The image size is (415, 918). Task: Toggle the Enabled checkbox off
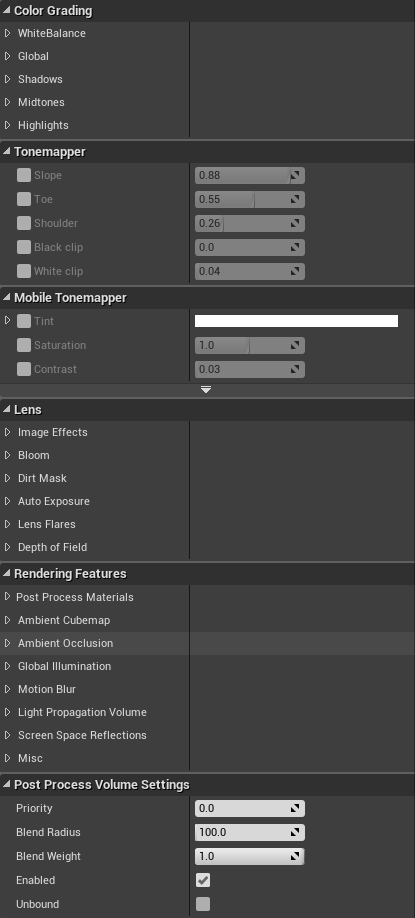point(203,880)
